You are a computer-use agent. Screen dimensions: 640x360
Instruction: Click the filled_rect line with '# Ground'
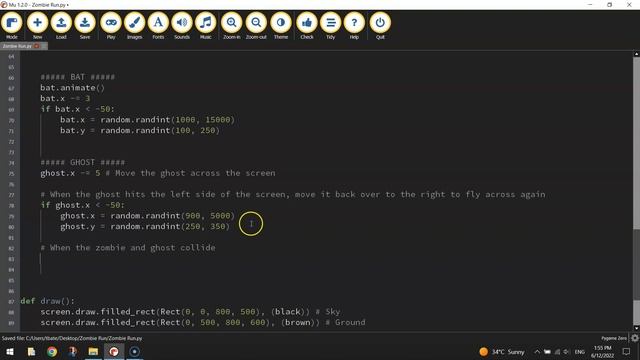(x=202, y=322)
